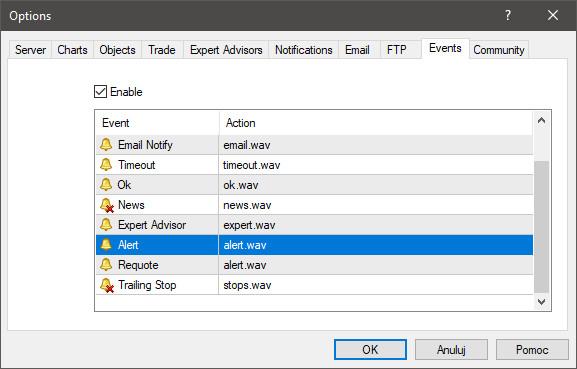Click the scrollbar up arrow in events list

[541, 121]
